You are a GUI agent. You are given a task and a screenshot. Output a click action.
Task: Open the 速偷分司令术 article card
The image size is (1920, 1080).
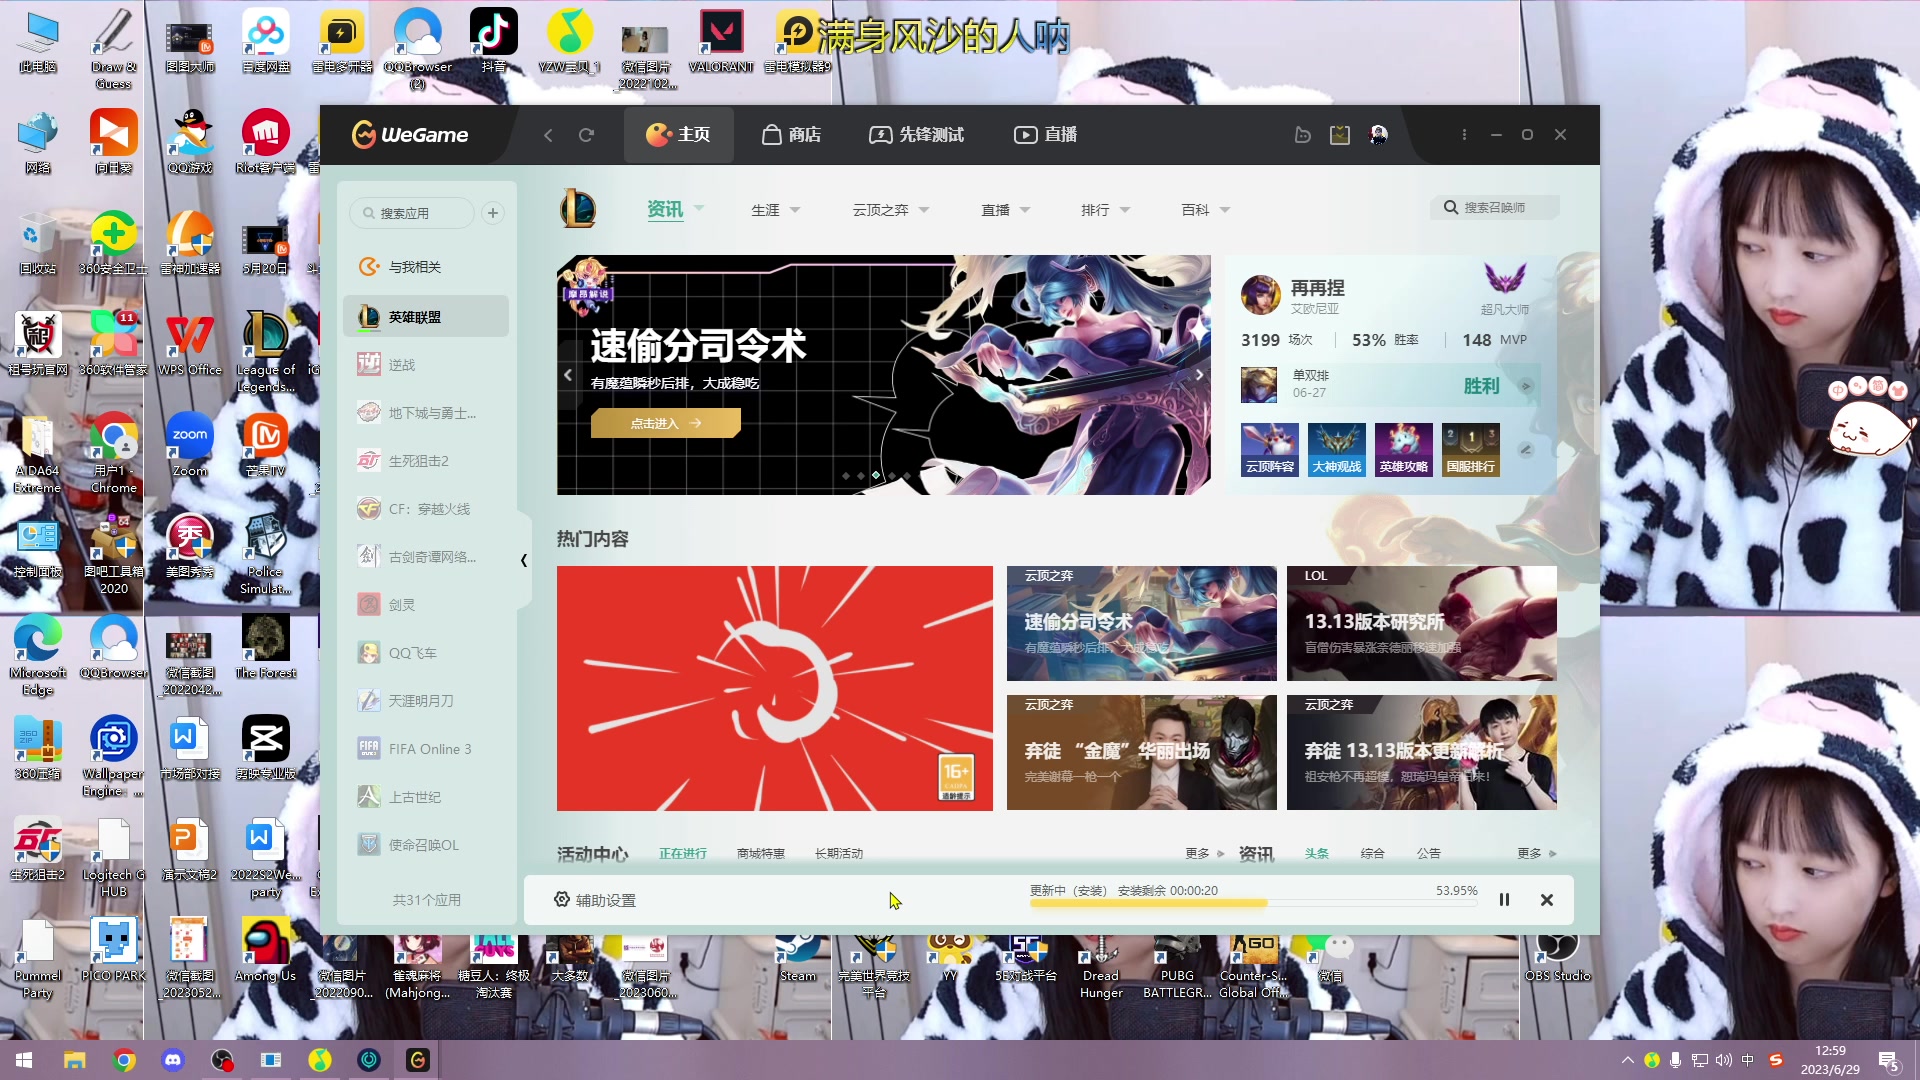(1141, 623)
